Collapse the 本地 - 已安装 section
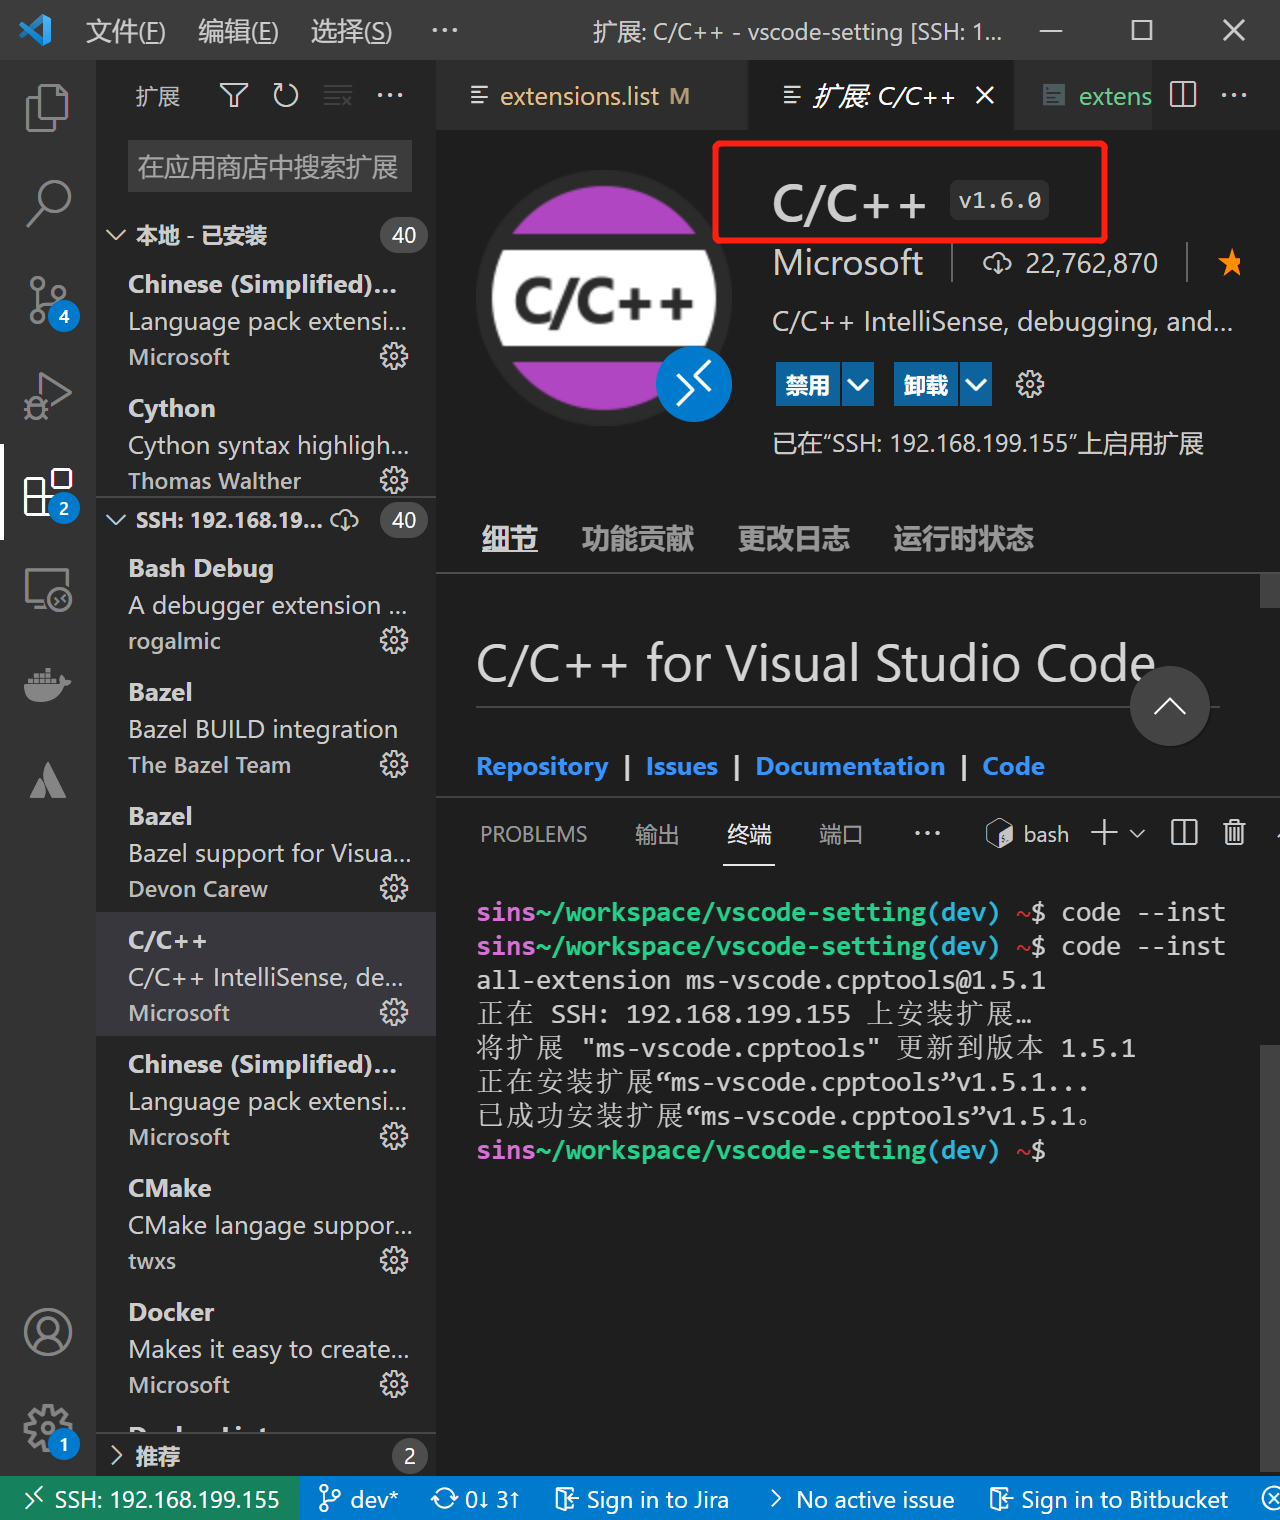1280x1520 pixels. pos(116,235)
